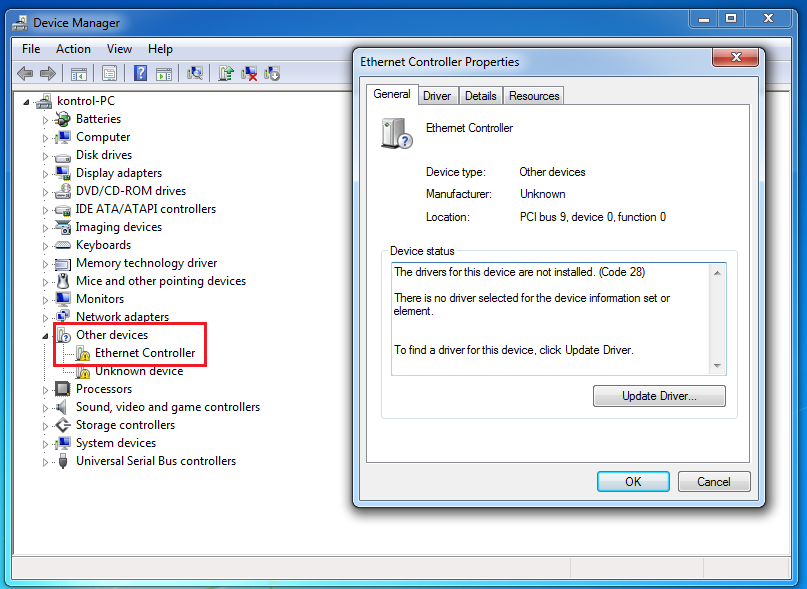
Task: Maximize the Device Manager window
Action: tap(731, 19)
